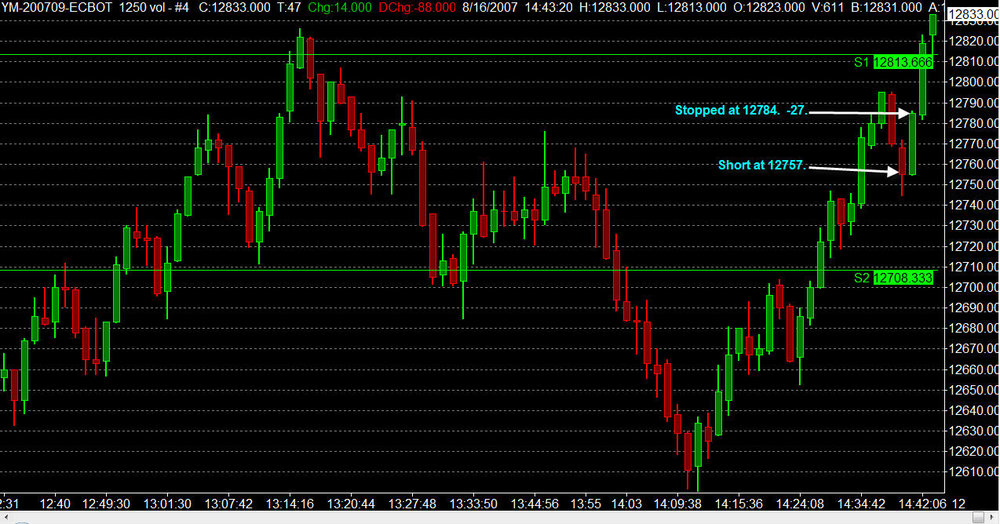This screenshot has width=1000, height=524.
Task: Click the 13:20:44 time axis label
Action: pyautogui.click(x=351, y=504)
